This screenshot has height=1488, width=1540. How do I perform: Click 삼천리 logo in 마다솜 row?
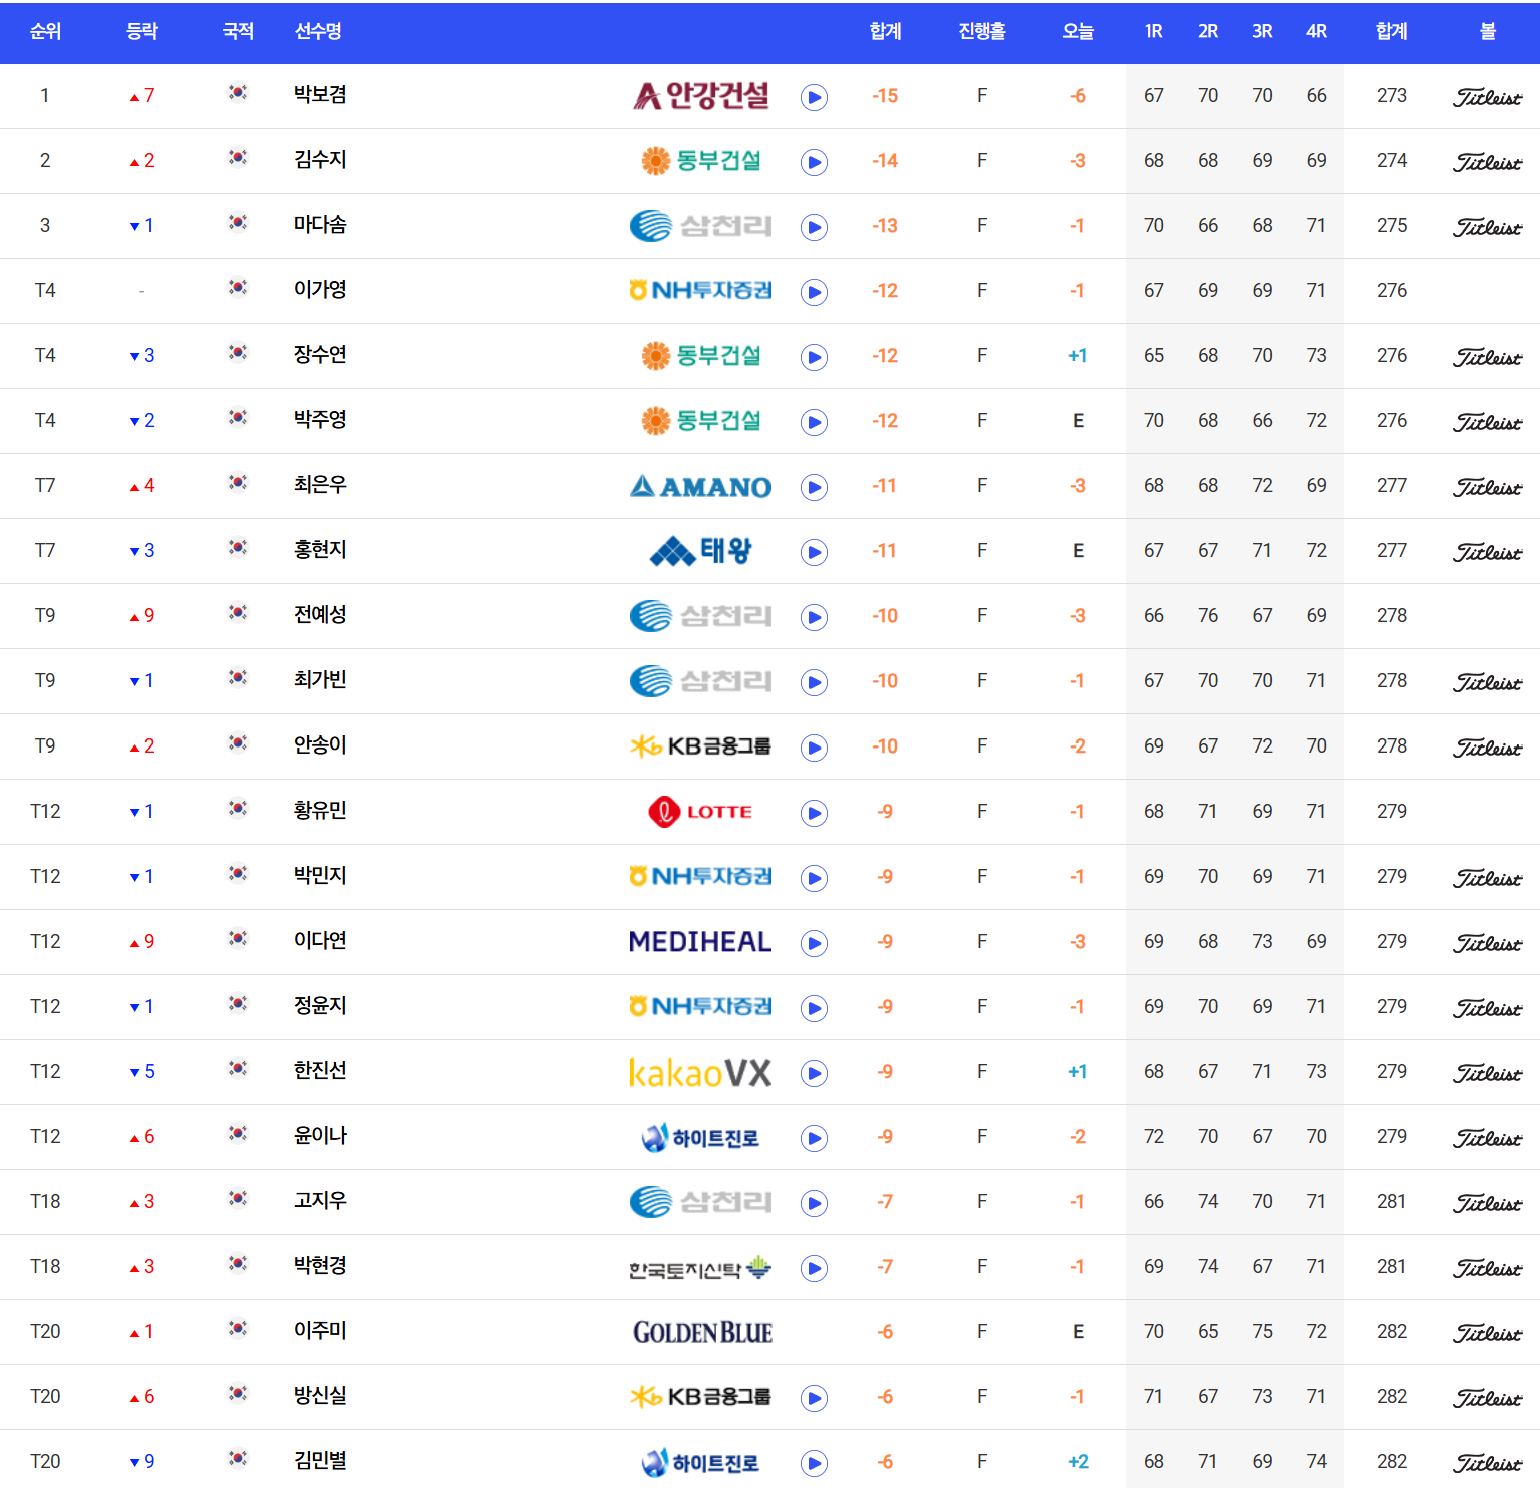tap(700, 226)
